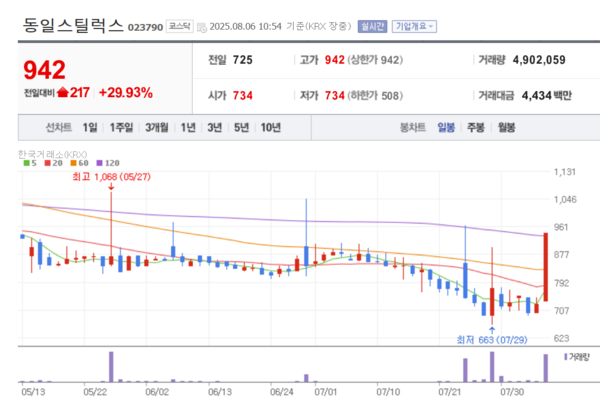Select the 1주일 line chart tab
Image resolution: width=600 pixels, height=410 pixels.
pyautogui.click(x=121, y=127)
